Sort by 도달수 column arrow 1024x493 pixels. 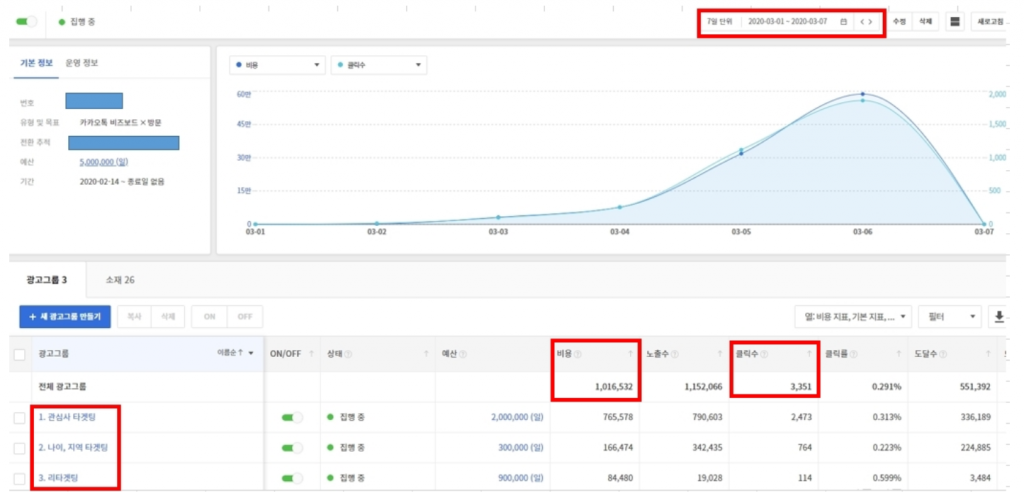point(989,354)
